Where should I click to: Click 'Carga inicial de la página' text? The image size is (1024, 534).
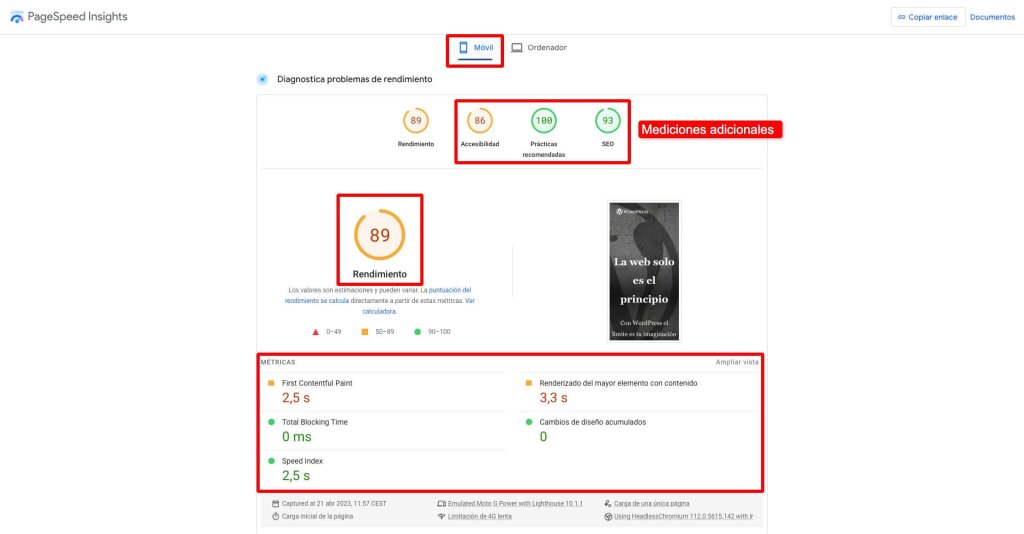point(317,516)
